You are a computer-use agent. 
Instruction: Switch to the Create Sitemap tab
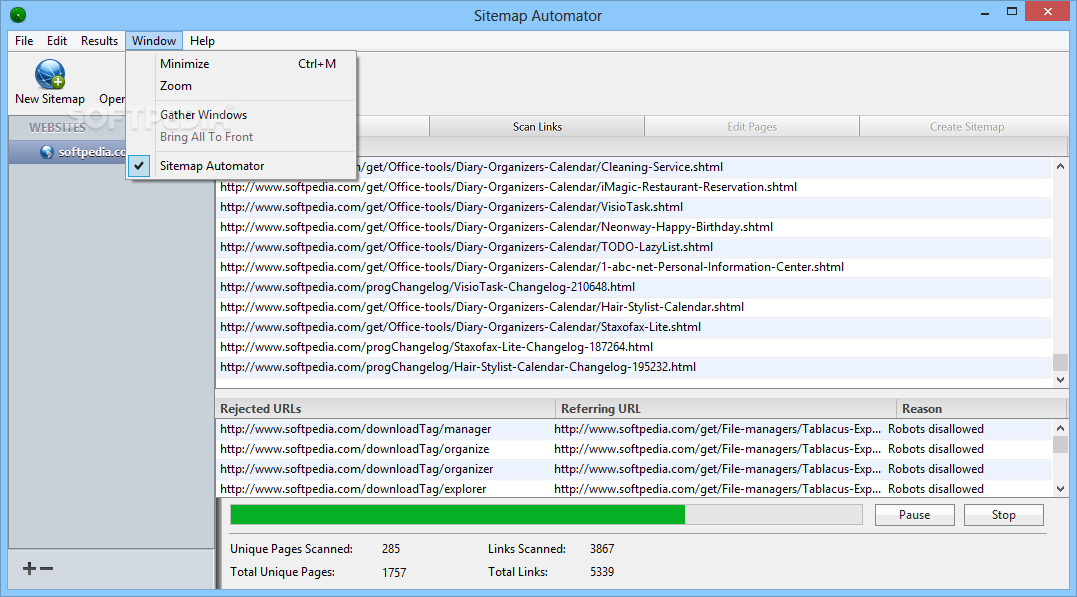pyautogui.click(x=966, y=126)
